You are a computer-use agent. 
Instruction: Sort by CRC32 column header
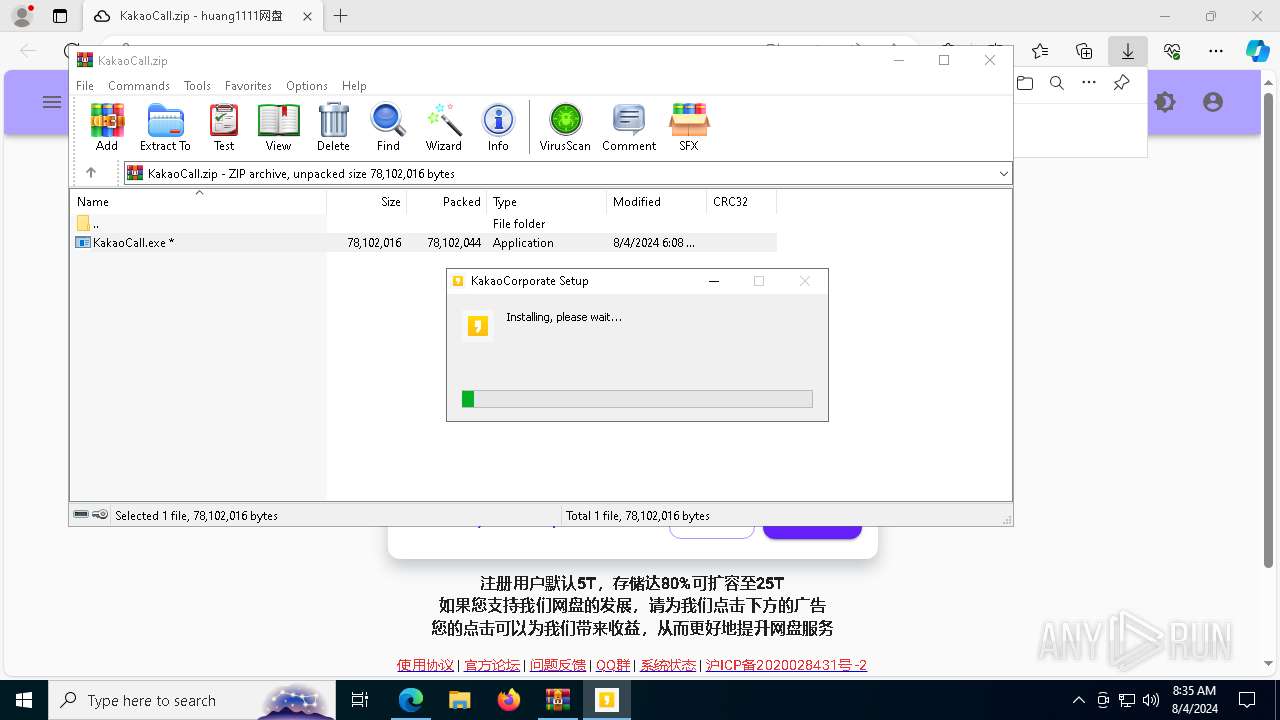(742, 202)
